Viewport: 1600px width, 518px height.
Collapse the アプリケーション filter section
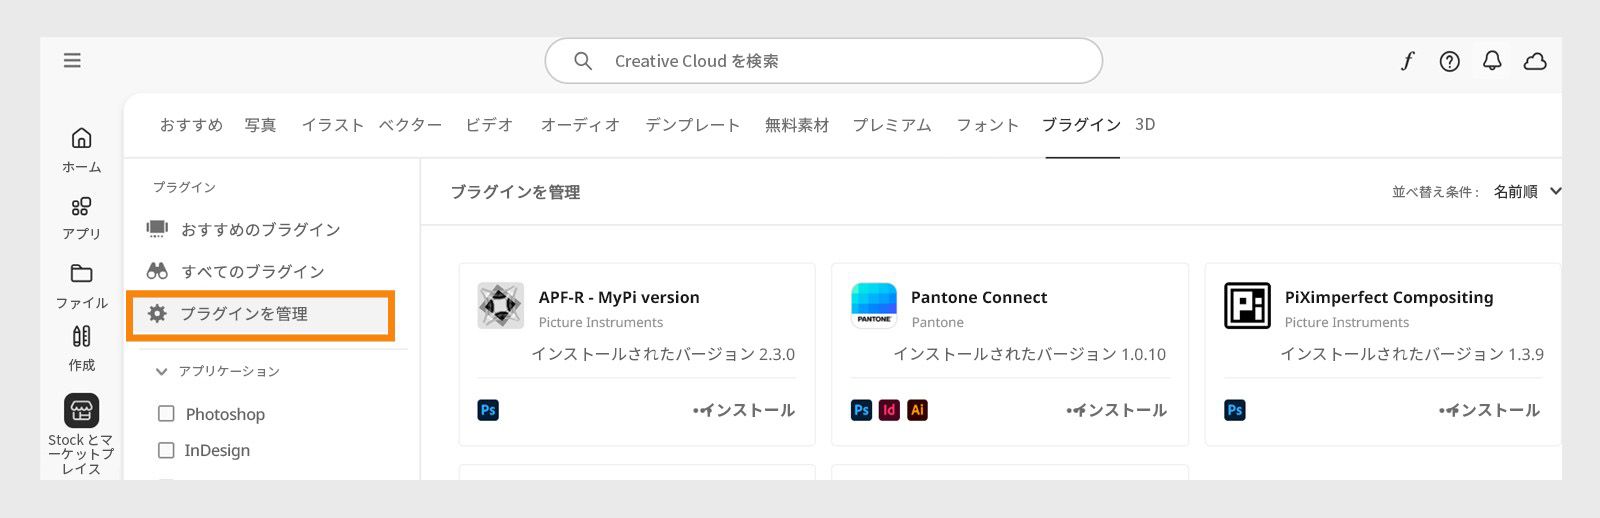coord(161,371)
